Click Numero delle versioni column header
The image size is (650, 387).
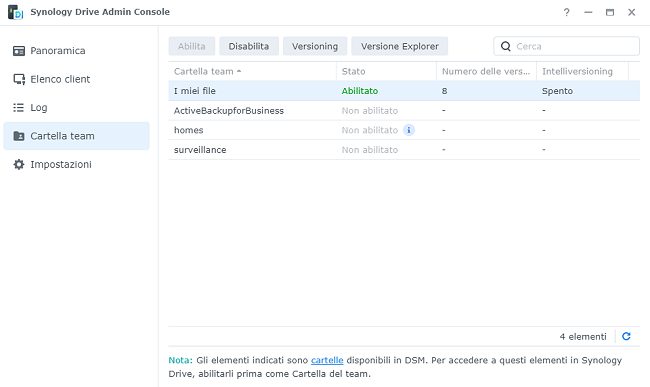tap(486, 71)
